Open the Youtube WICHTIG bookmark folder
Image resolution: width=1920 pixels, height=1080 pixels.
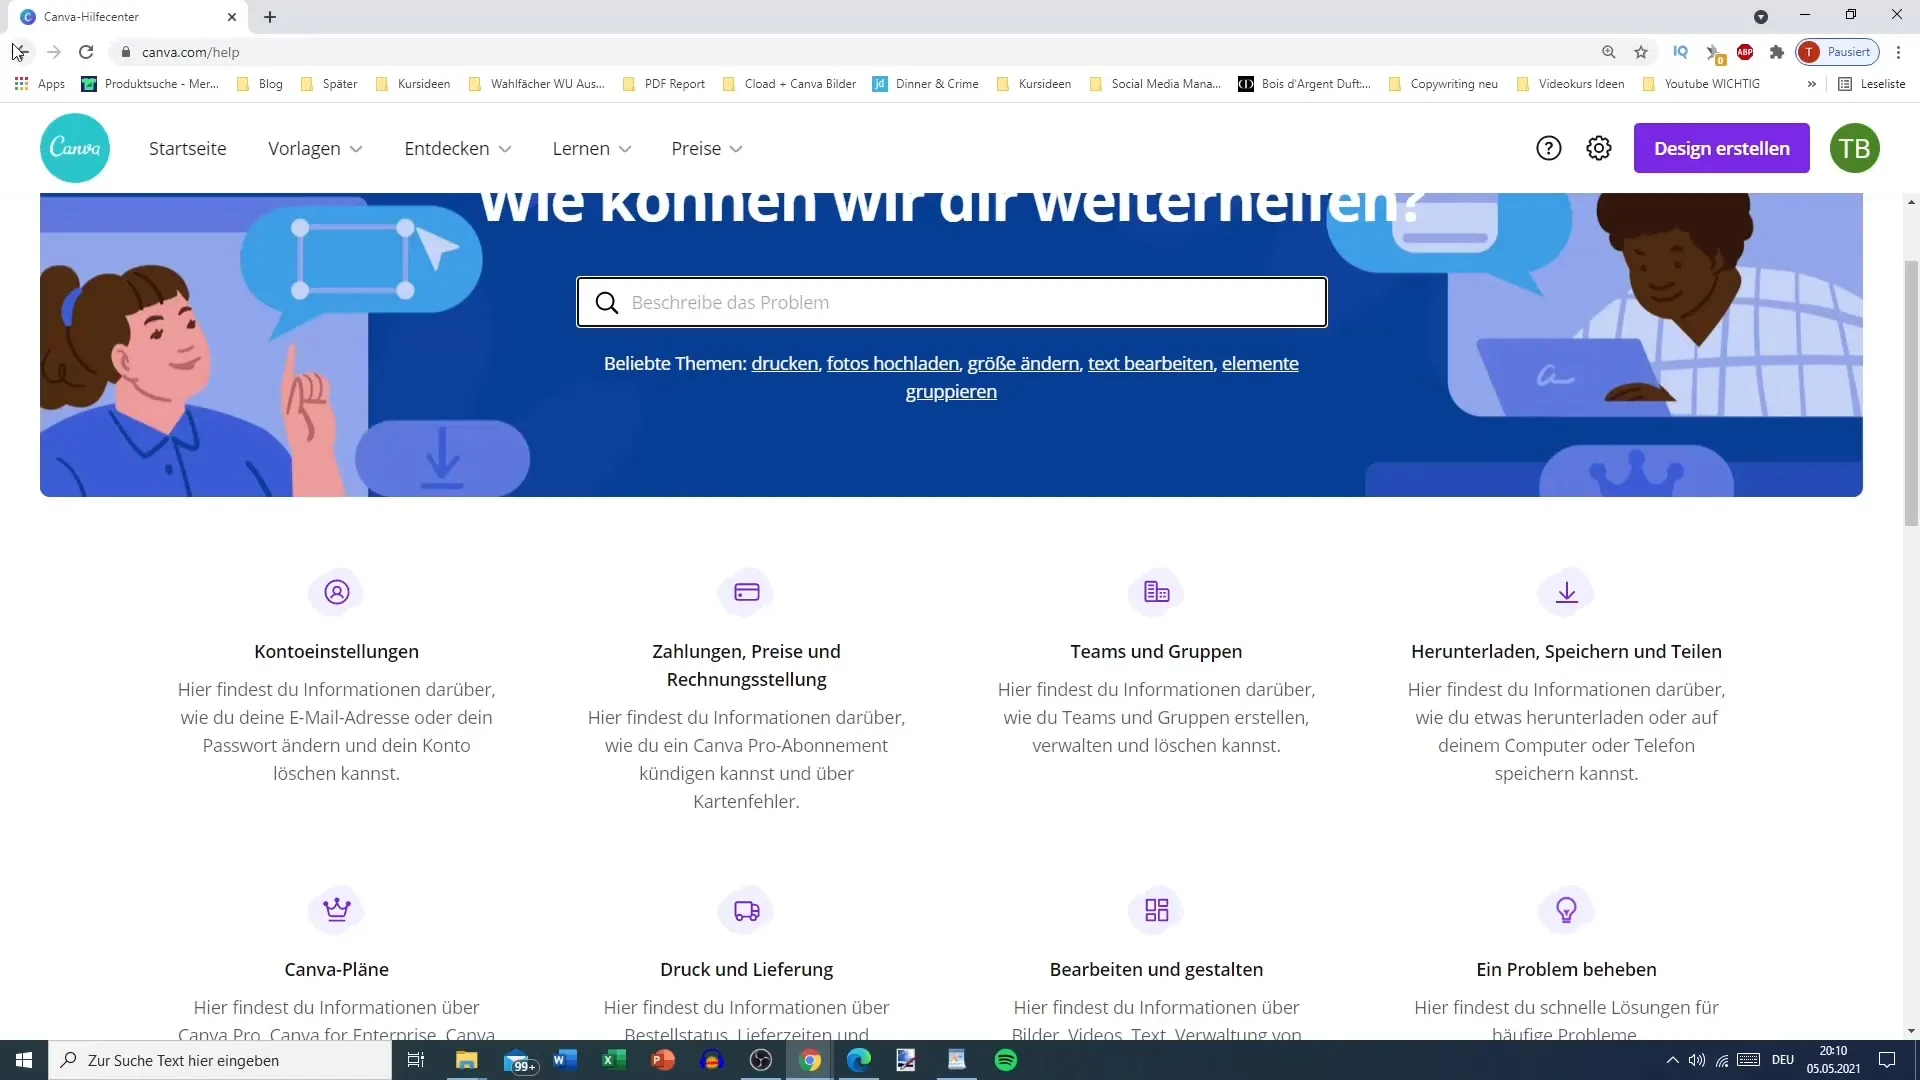click(x=1701, y=84)
